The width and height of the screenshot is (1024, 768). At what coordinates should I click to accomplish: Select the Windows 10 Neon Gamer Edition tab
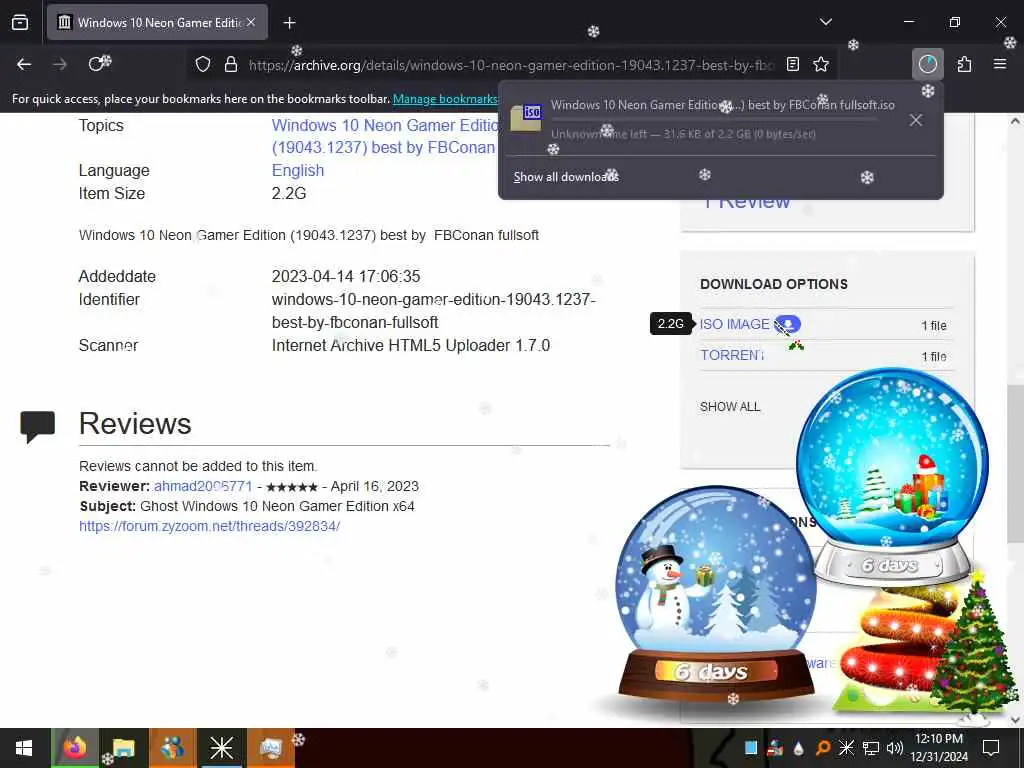157,23
